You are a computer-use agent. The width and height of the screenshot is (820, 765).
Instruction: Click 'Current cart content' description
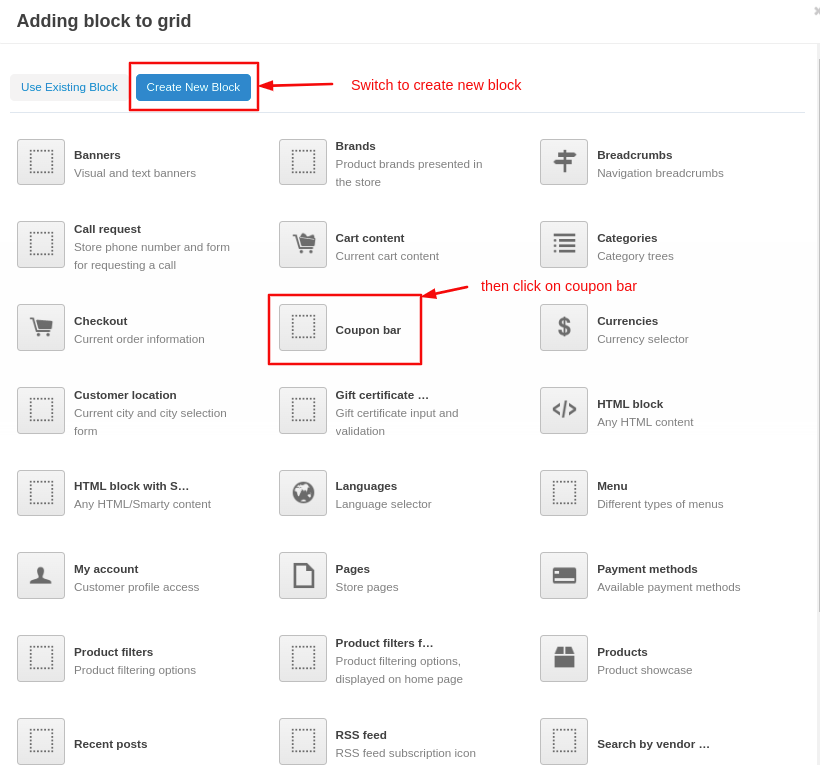pos(387,256)
